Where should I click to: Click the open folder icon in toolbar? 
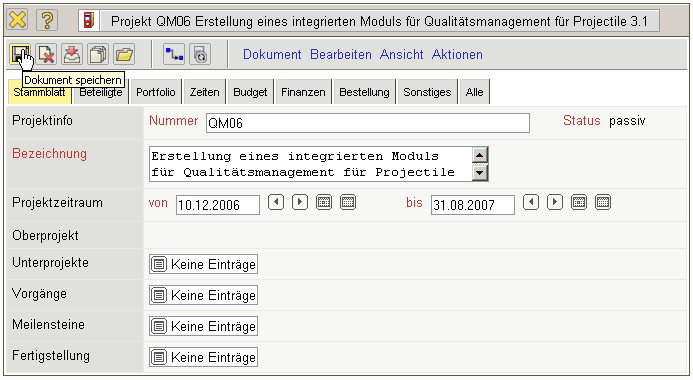[124, 55]
